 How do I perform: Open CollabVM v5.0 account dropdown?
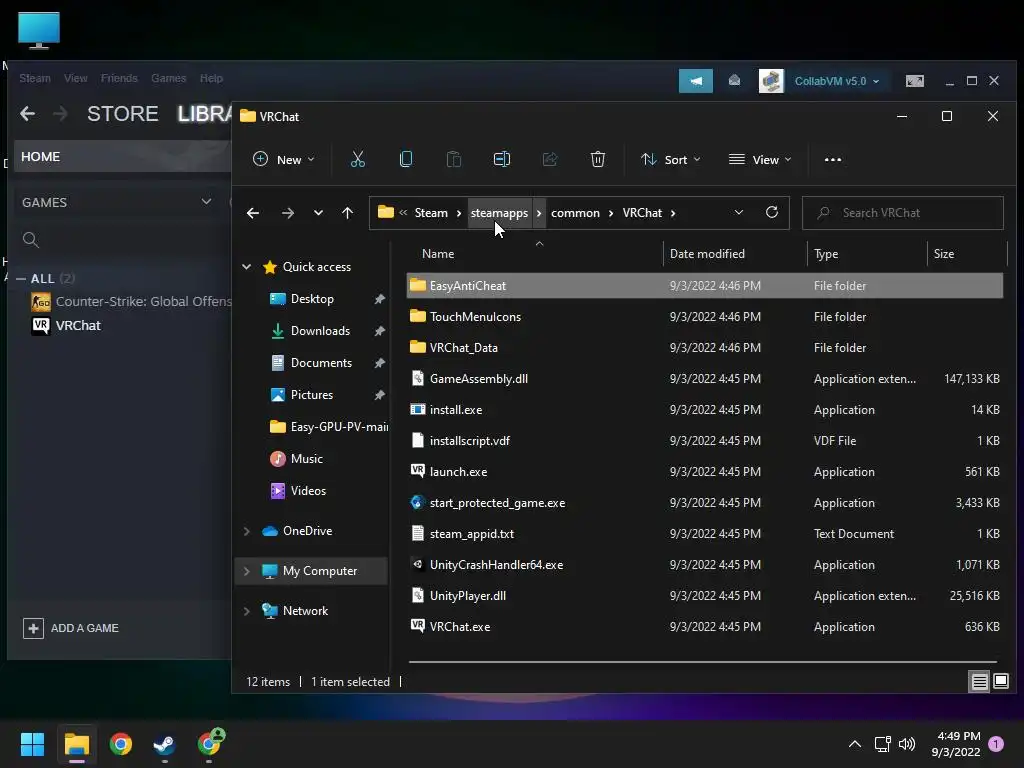(837, 81)
